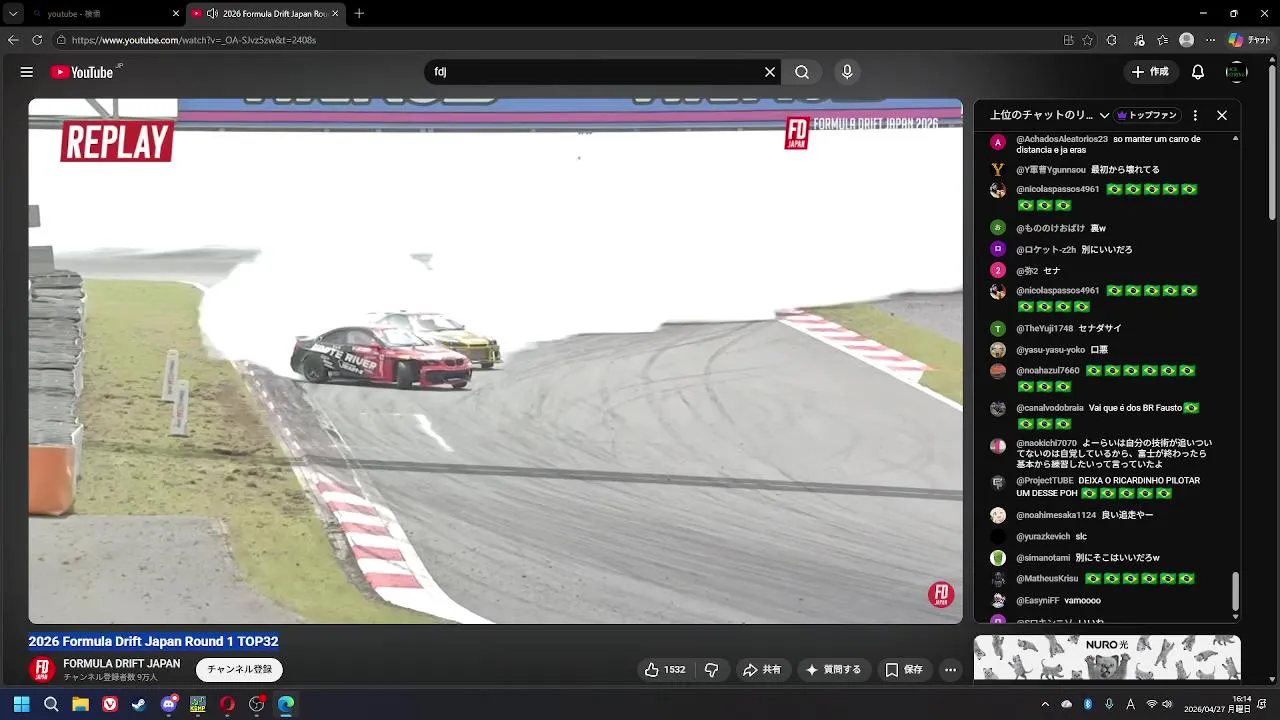
Task: Open browser profile avatar
Action: (1187, 40)
